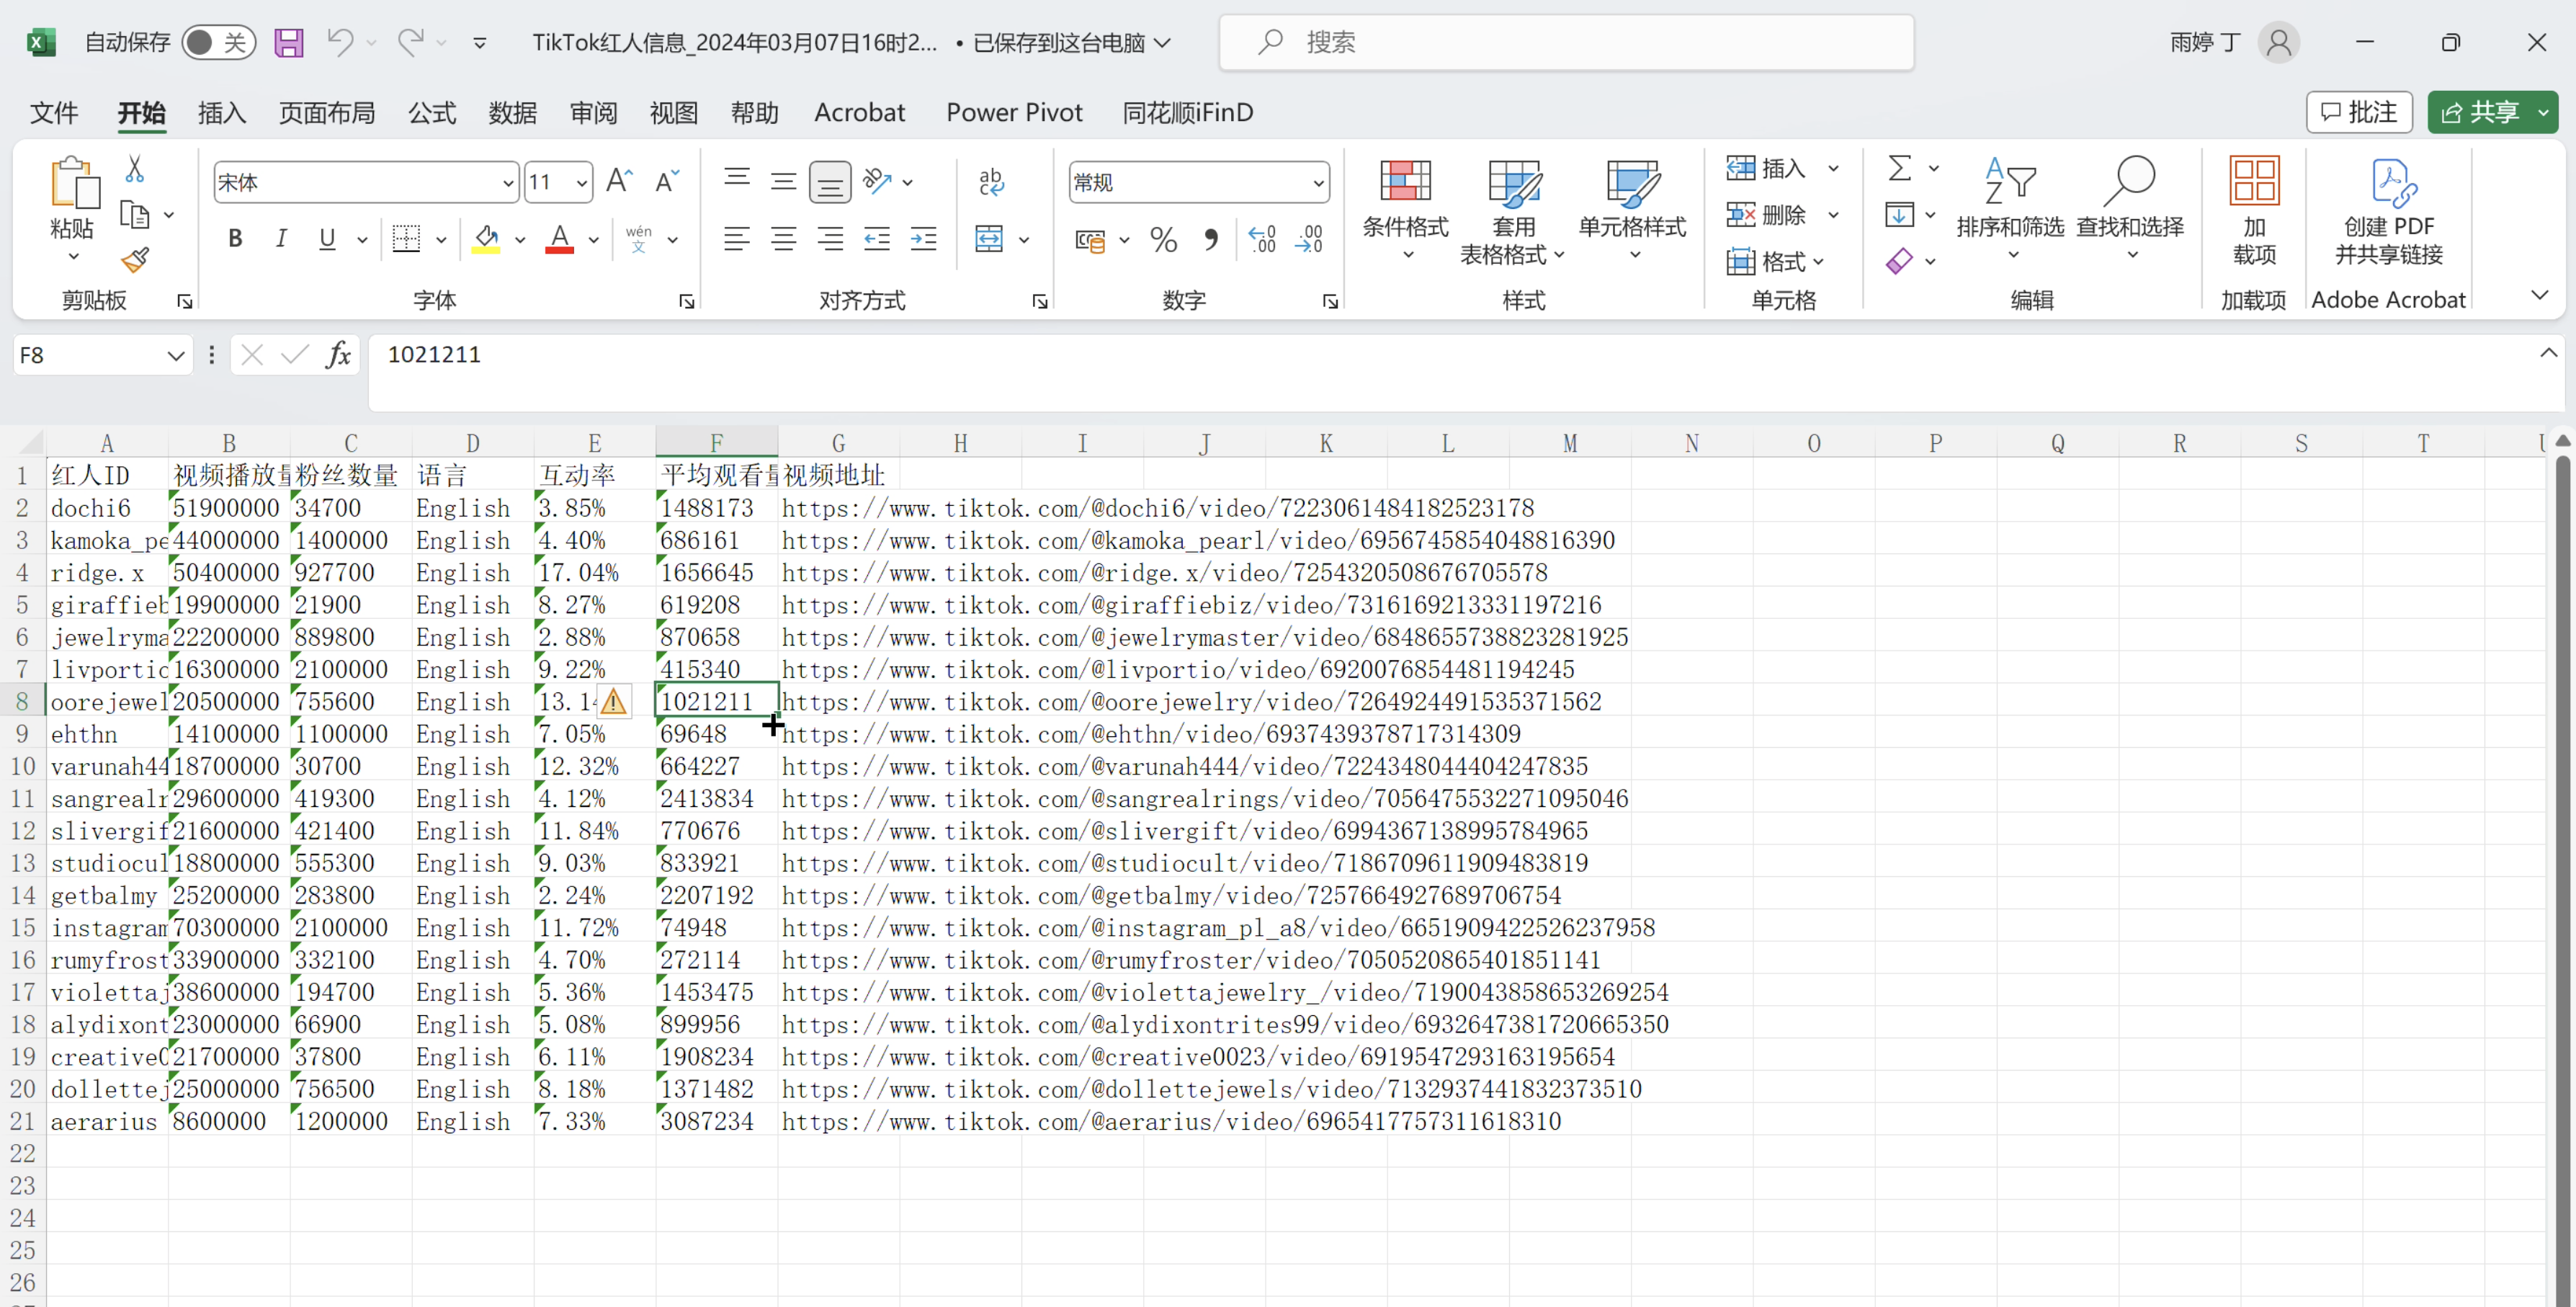This screenshot has width=2576, height=1307.
Task: Click the 共享 Share button
Action: (x=2482, y=112)
